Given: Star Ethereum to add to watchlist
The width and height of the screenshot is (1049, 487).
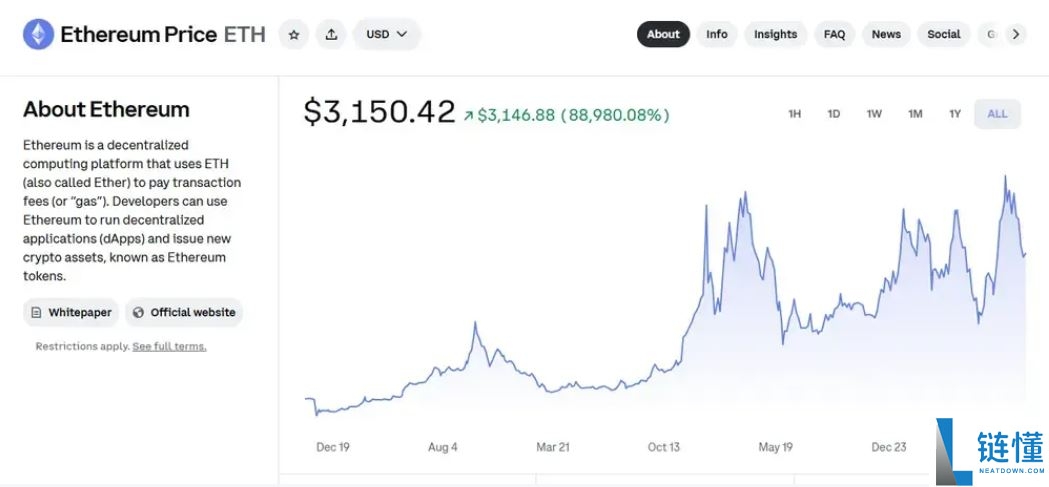Looking at the screenshot, I should point(294,34).
